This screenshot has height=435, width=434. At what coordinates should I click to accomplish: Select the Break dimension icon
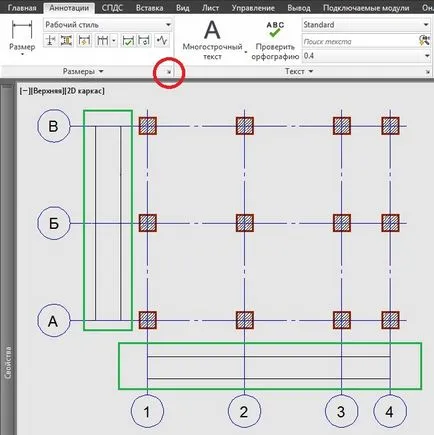click(50, 41)
